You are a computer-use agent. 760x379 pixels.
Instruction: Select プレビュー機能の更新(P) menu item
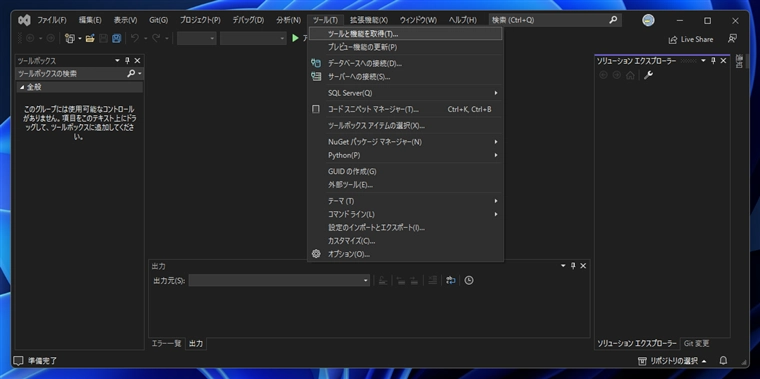pos(406,47)
